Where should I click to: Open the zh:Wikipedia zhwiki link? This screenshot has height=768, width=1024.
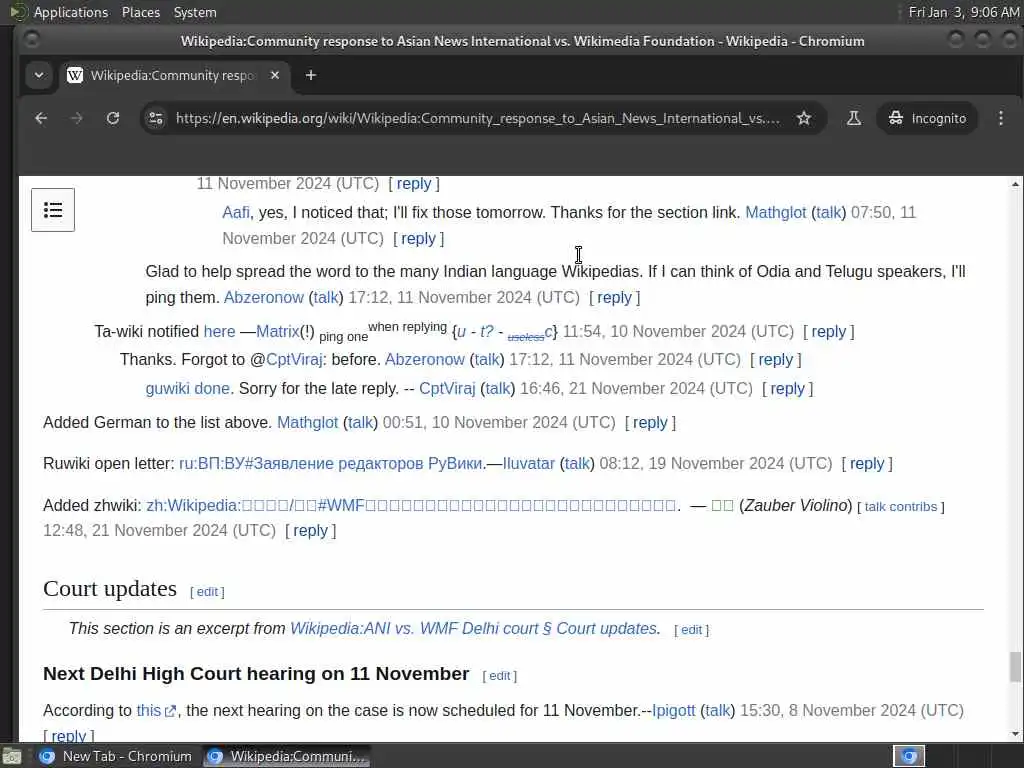tap(411, 505)
